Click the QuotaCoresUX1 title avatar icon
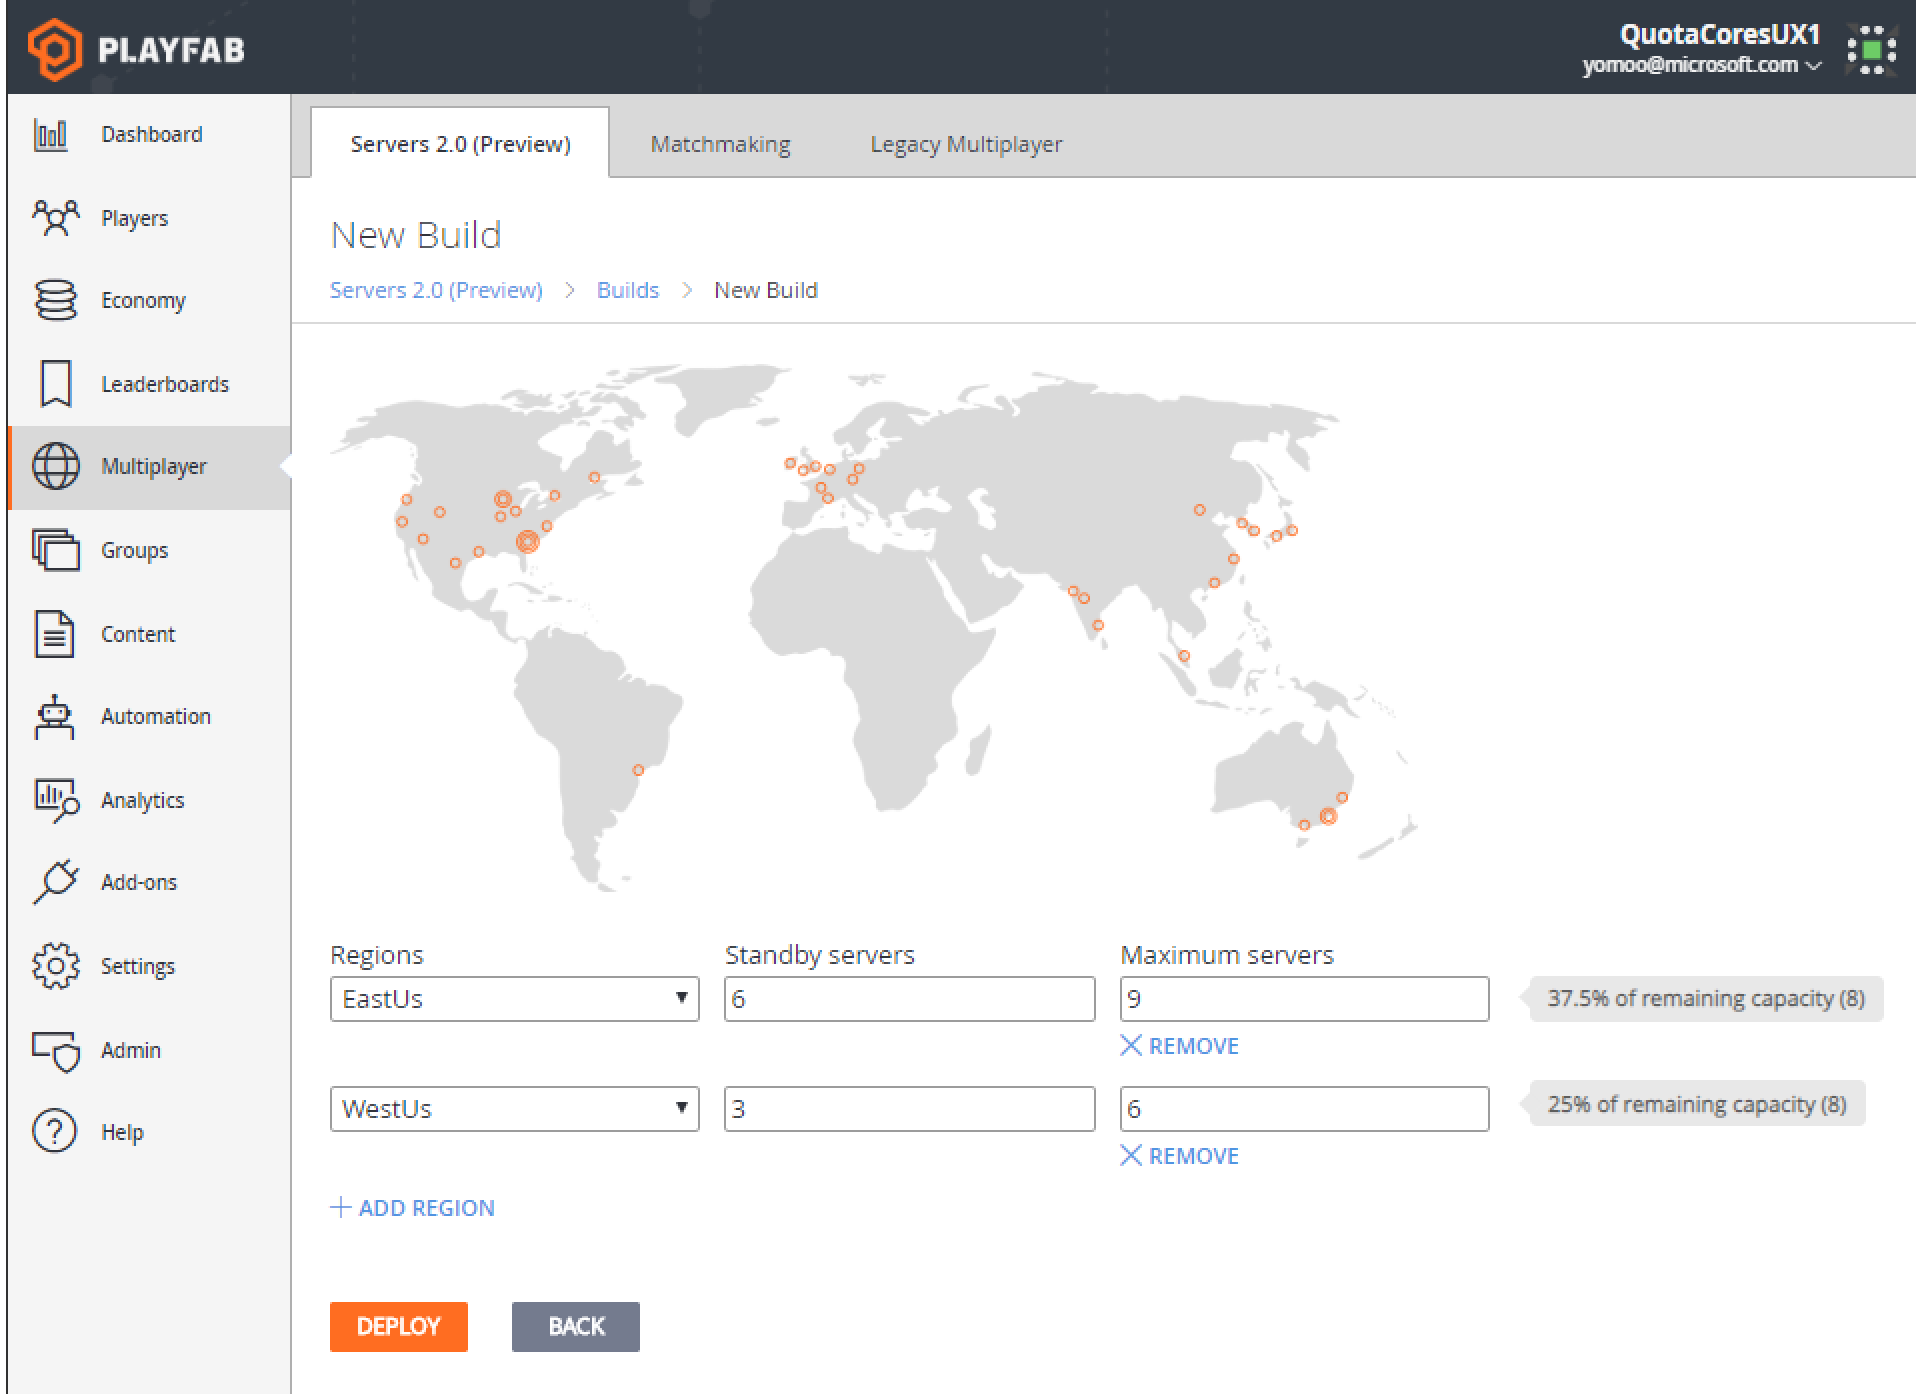 click(x=1872, y=50)
